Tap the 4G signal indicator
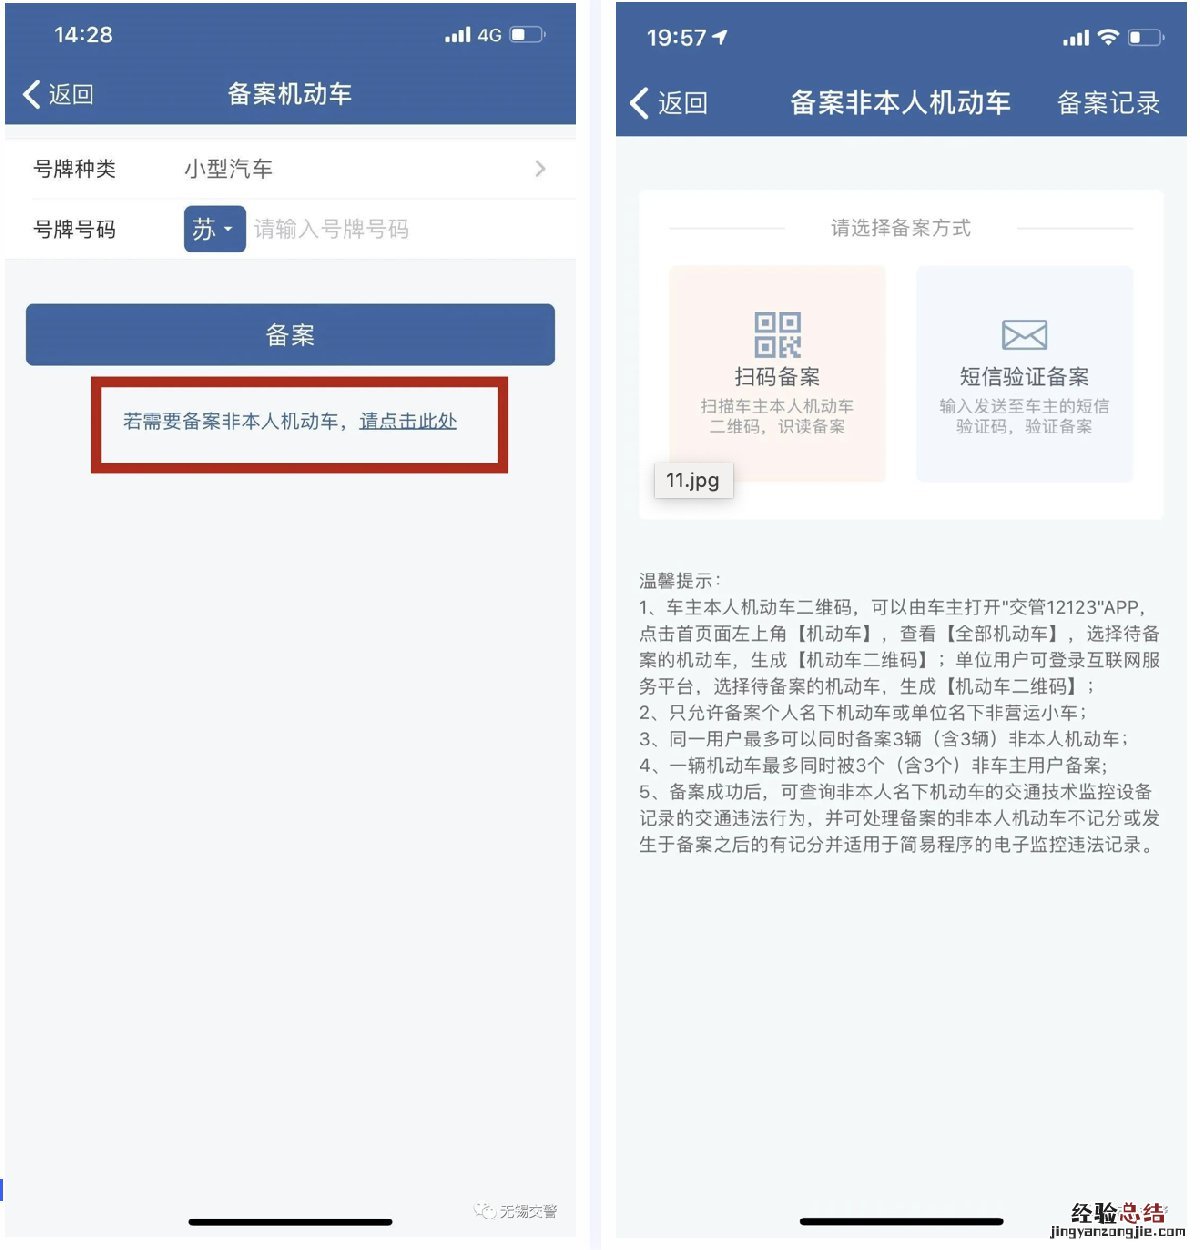This screenshot has height=1250, width=1200. coord(489,35)
